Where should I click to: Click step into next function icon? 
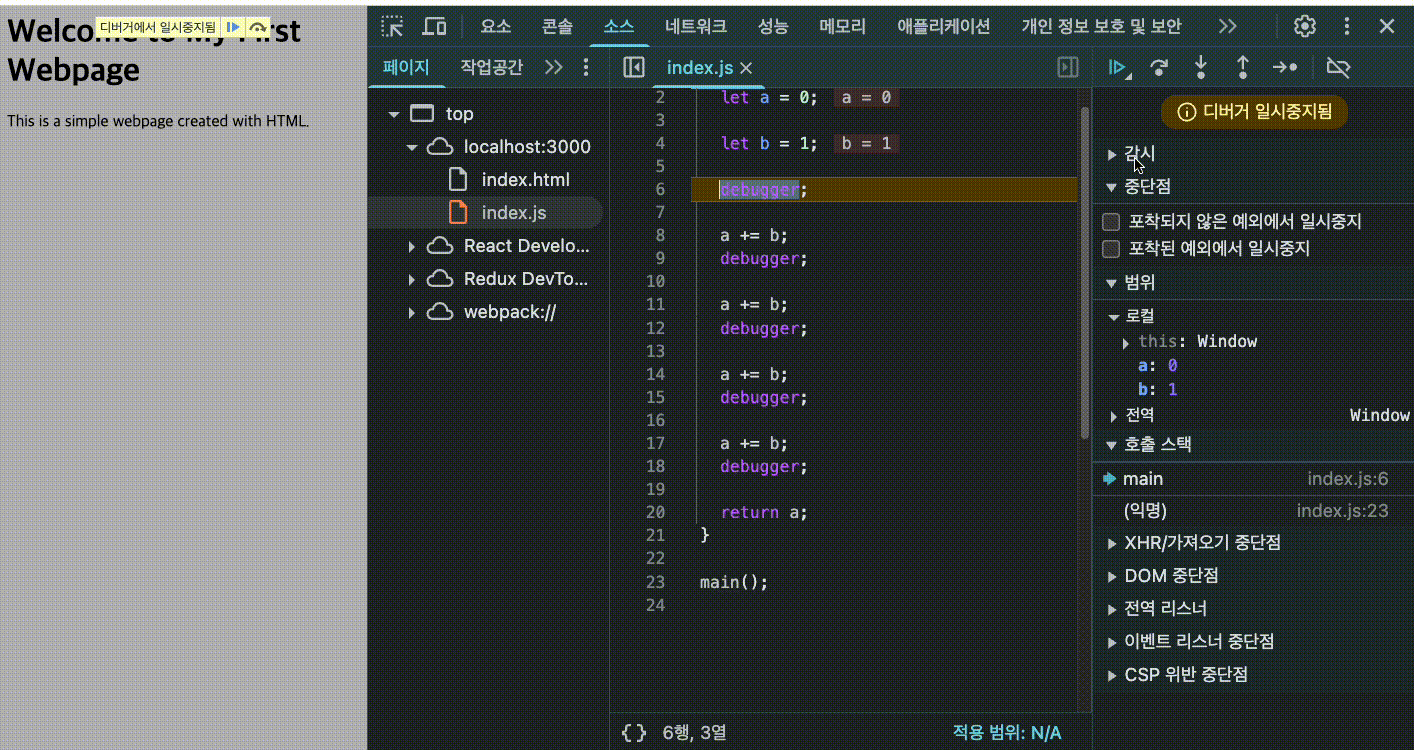pyautogui.click(x=1201, y=67)
